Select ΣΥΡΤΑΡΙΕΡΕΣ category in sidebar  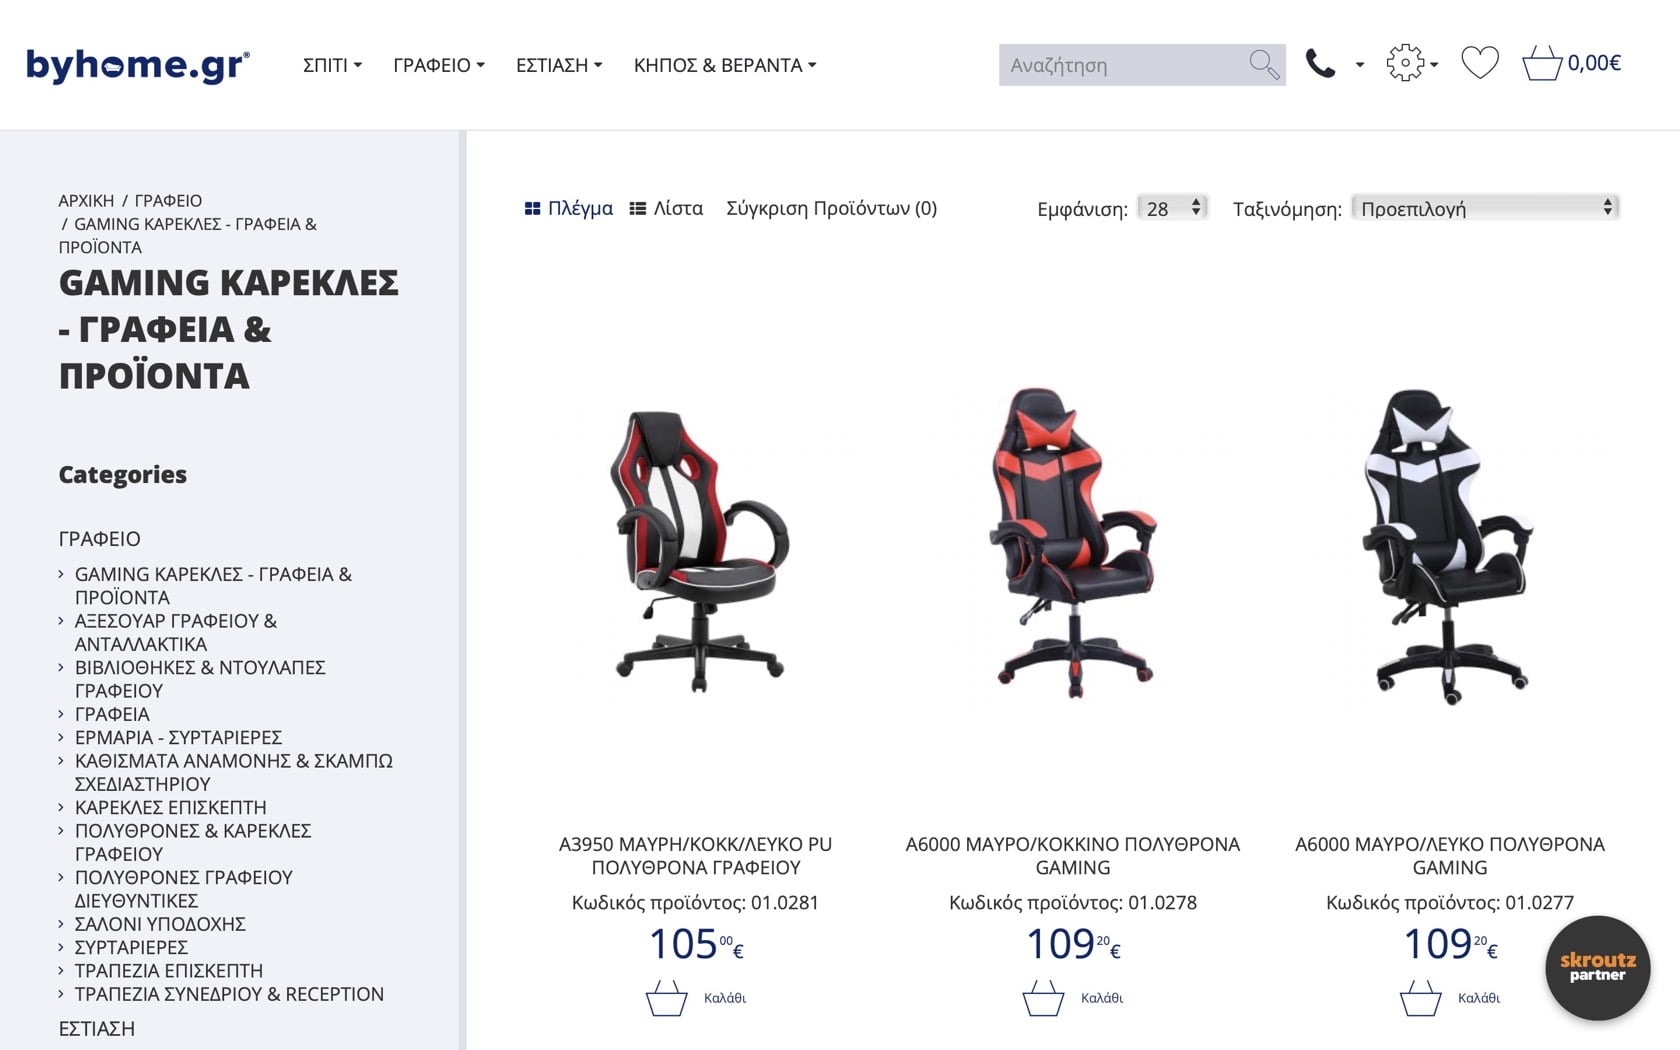[x=131, y=947]
